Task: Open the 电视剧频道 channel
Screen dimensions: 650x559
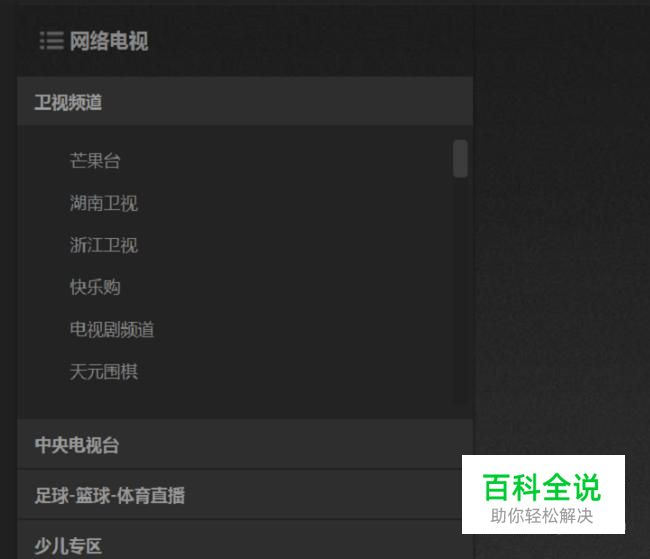Action: coord(112,330)
